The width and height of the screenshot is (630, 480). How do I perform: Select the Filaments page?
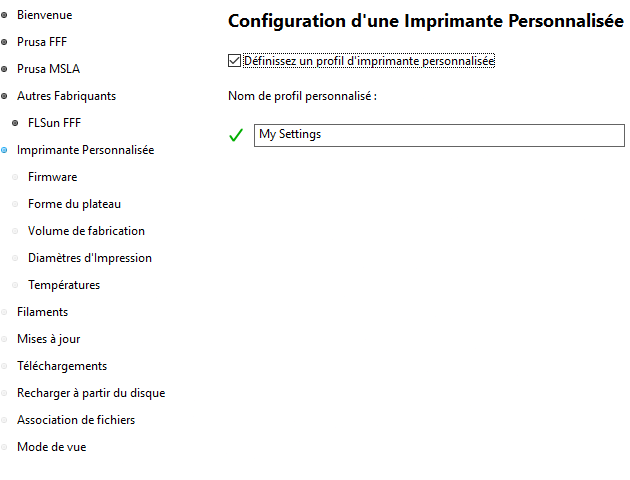pos(43,312)
